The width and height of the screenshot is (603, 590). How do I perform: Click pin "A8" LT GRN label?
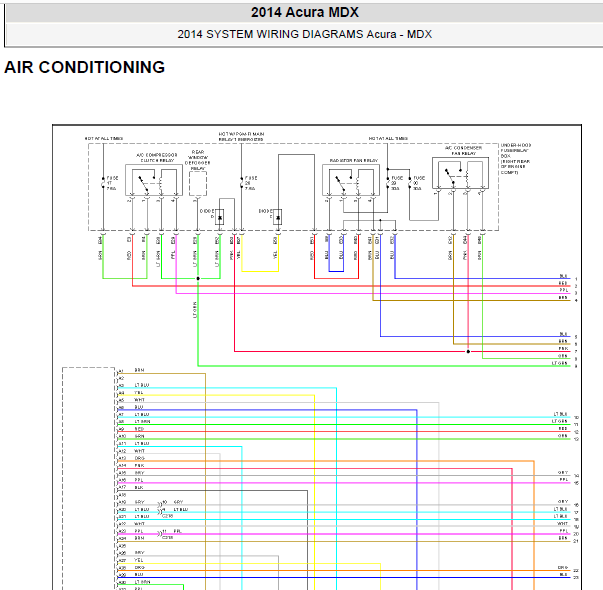[x=134, y=422]
